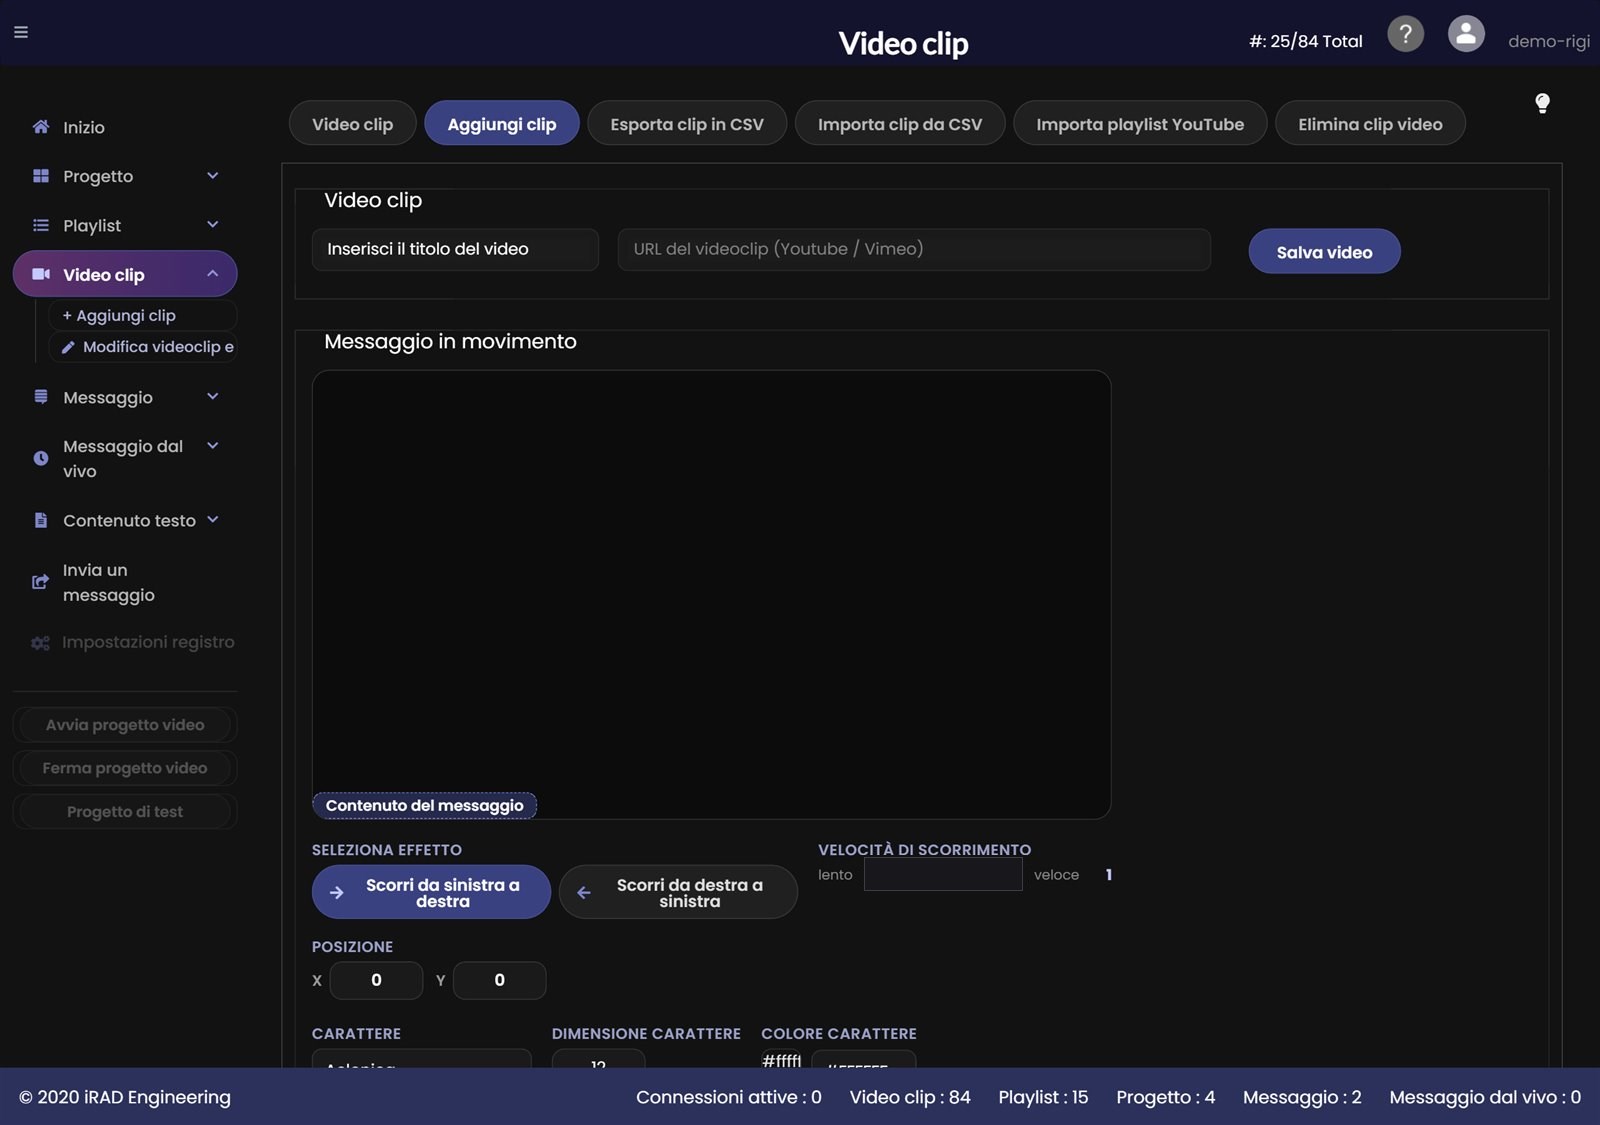This screenshot has height=1125, width=1600.
Task: Click Ferma progetto video button
Action: [x=125, y=768]
